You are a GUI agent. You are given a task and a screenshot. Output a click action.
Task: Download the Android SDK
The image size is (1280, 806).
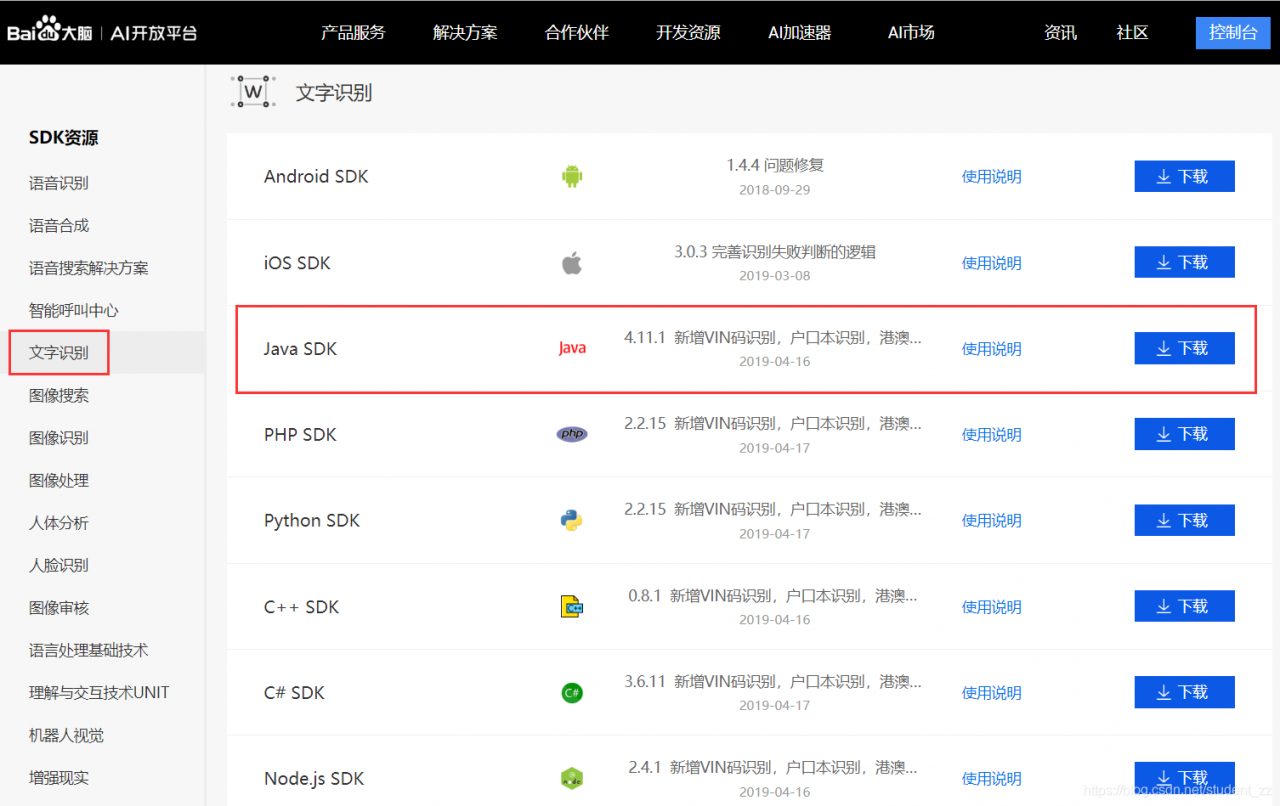[1184, 176]
